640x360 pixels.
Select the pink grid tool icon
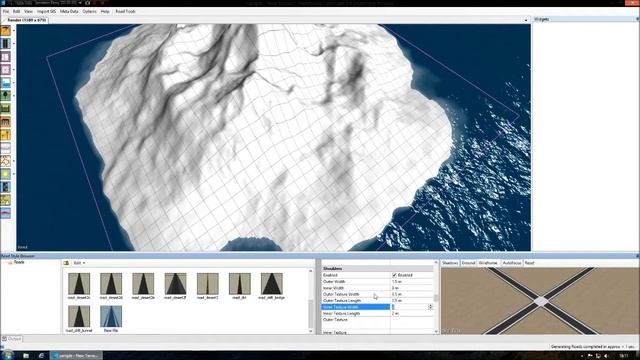(x=5, y=70)
